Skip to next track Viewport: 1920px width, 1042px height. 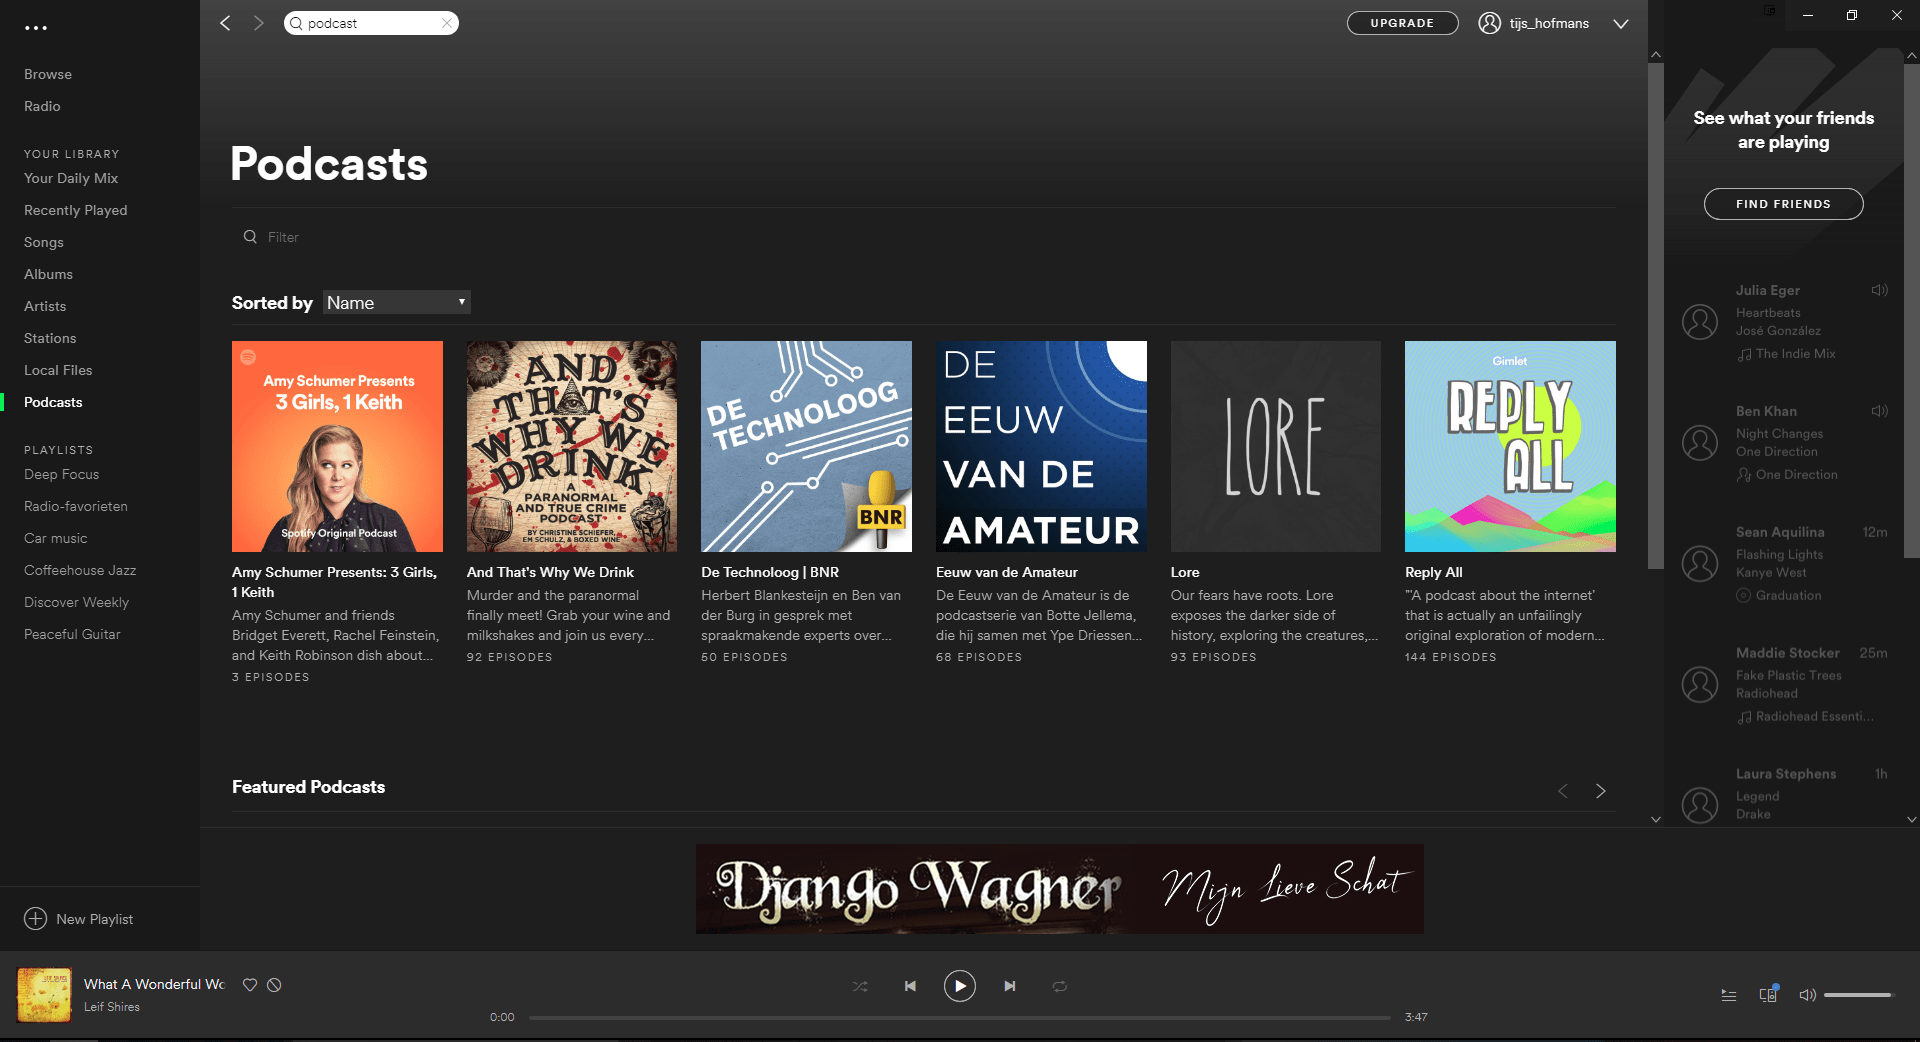pos(1010,986)
